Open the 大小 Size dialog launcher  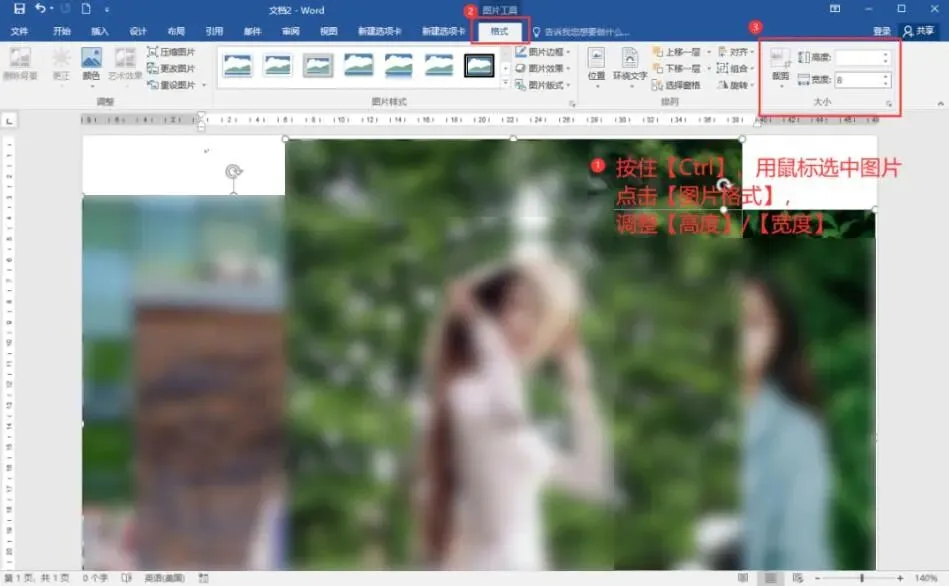click(888, 104)
